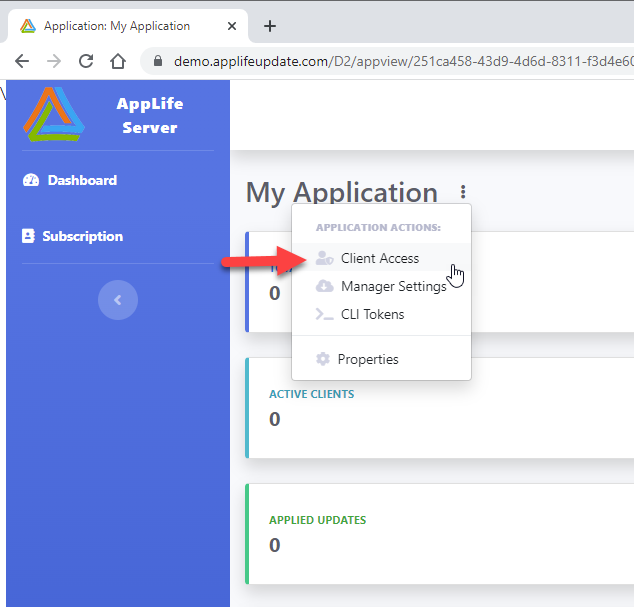
Task: Close the Application: My Application tab
Action: click(x=232, y=26)
